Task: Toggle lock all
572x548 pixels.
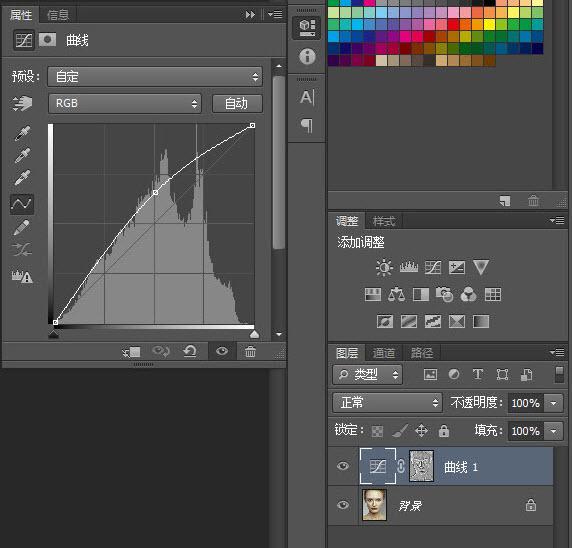Action: point(444,431)
